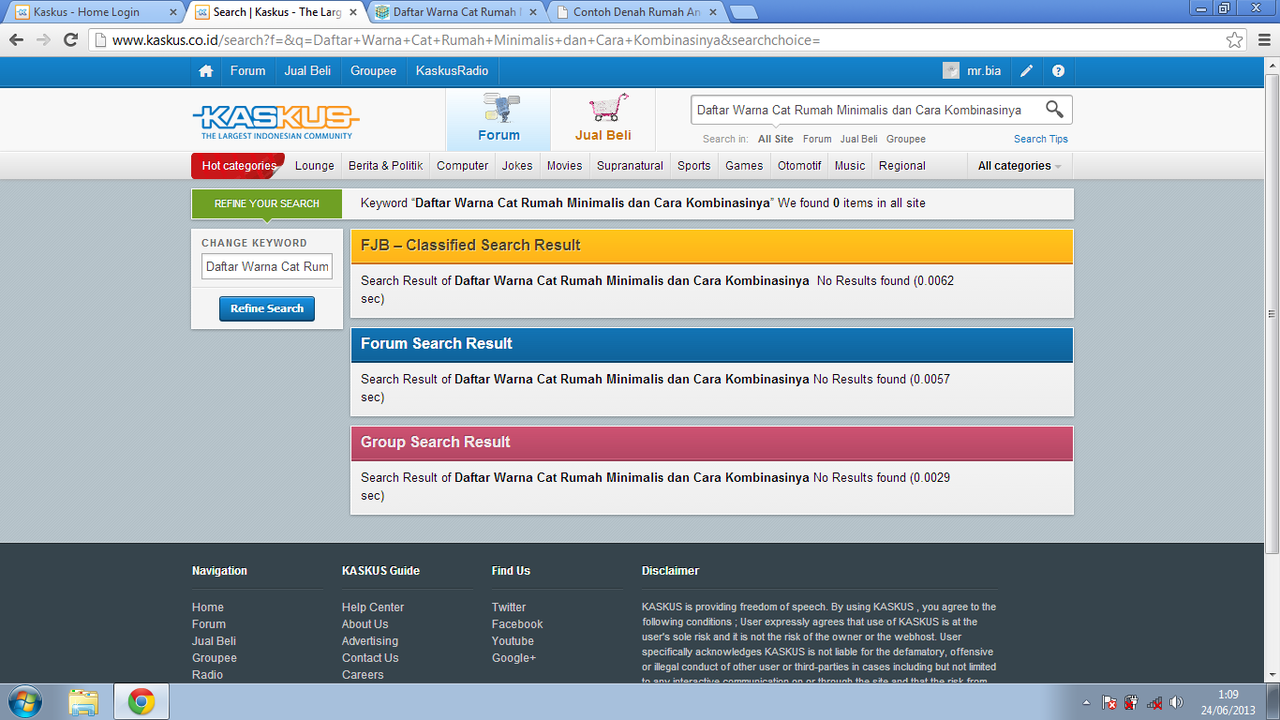Open the Contact Us footer link
Screen dimensions: 1280x720
coord(370,658)
